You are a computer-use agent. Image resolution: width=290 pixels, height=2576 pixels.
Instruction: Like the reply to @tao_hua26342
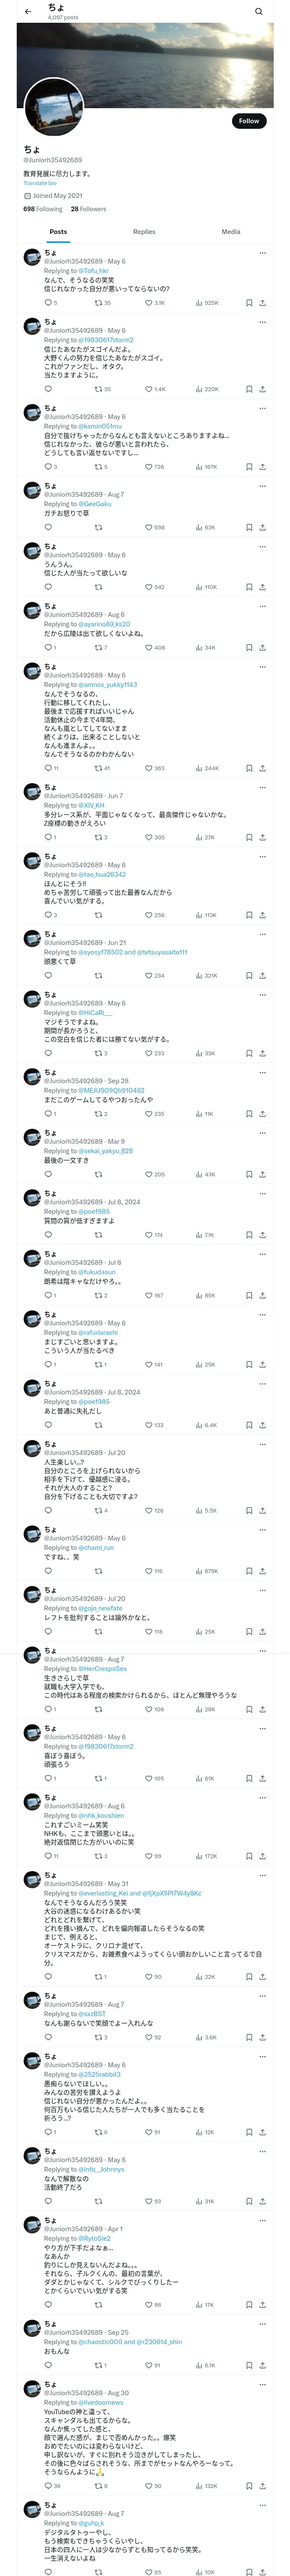[x=149, y=915]
